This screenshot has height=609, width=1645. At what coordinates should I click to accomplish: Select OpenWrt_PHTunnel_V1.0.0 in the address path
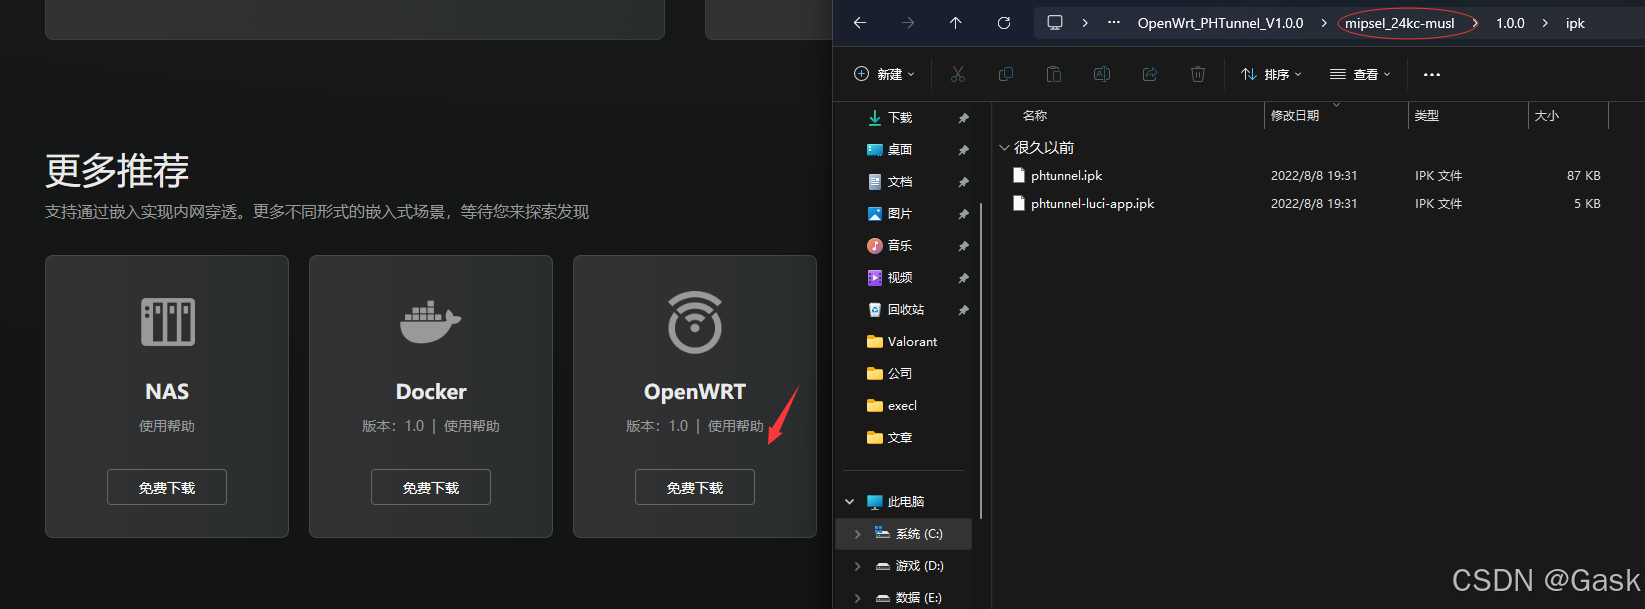tap(1220, 23)
